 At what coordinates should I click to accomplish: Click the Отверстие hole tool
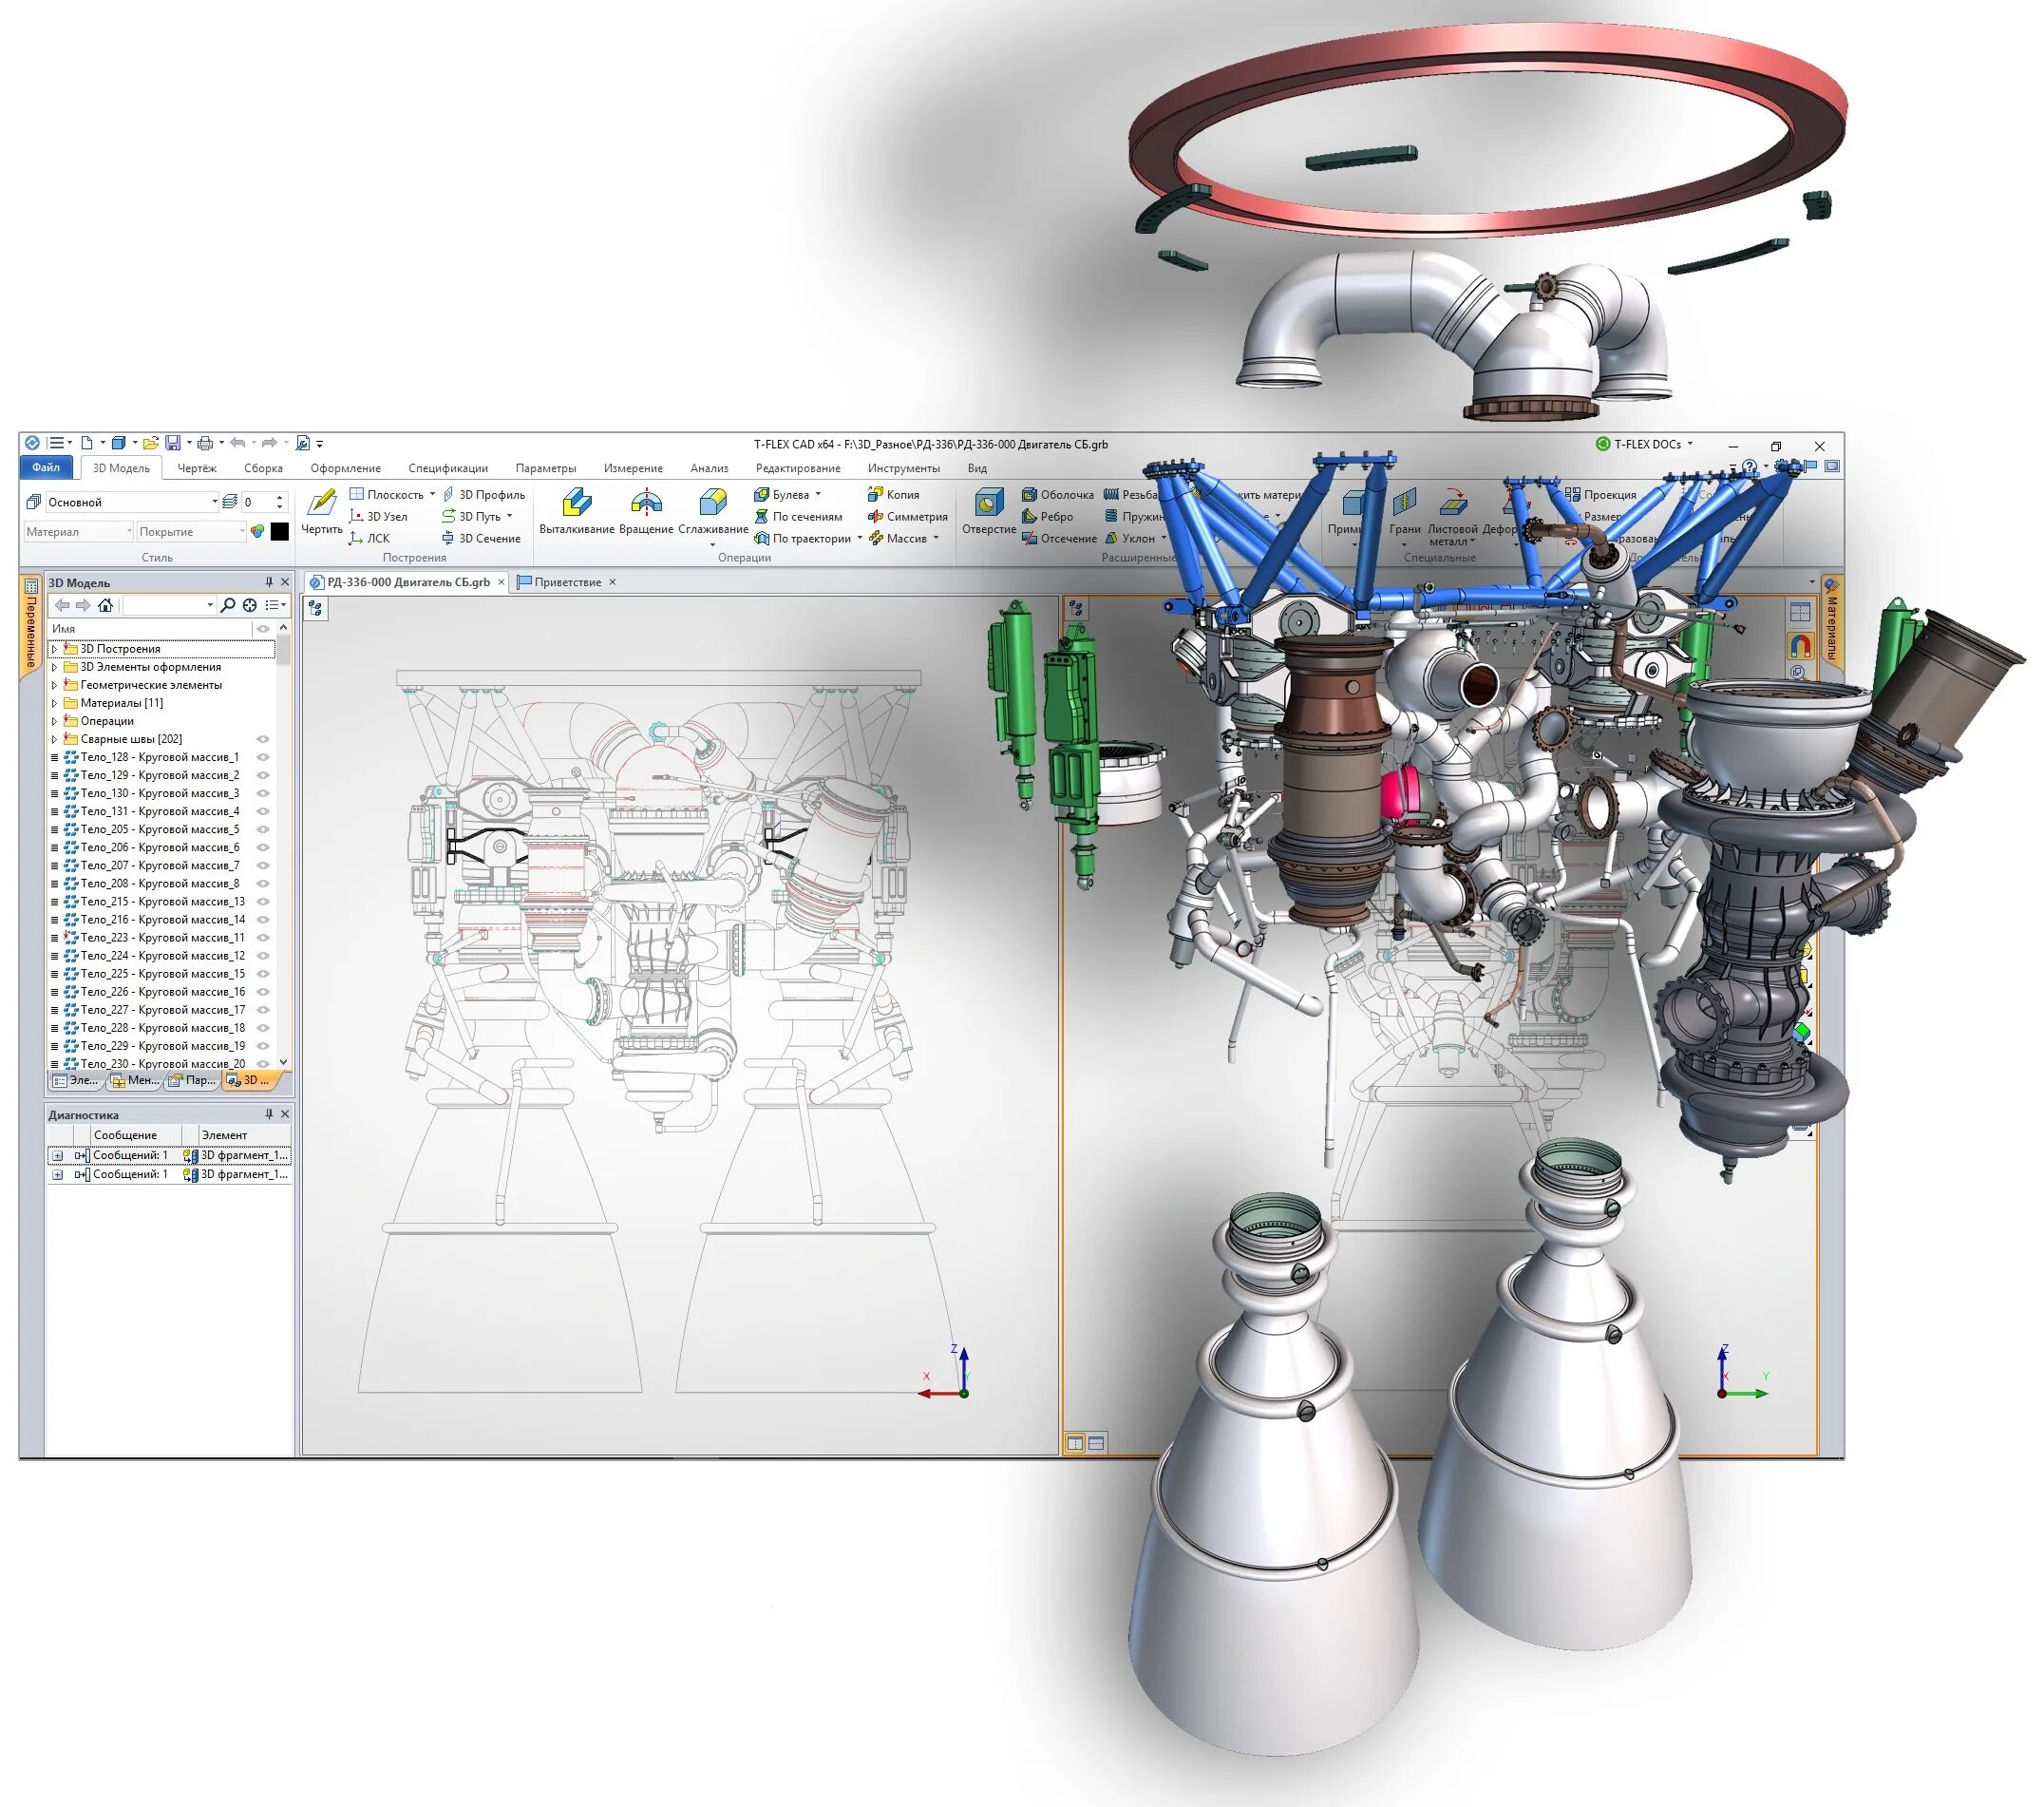click(989, 504)
